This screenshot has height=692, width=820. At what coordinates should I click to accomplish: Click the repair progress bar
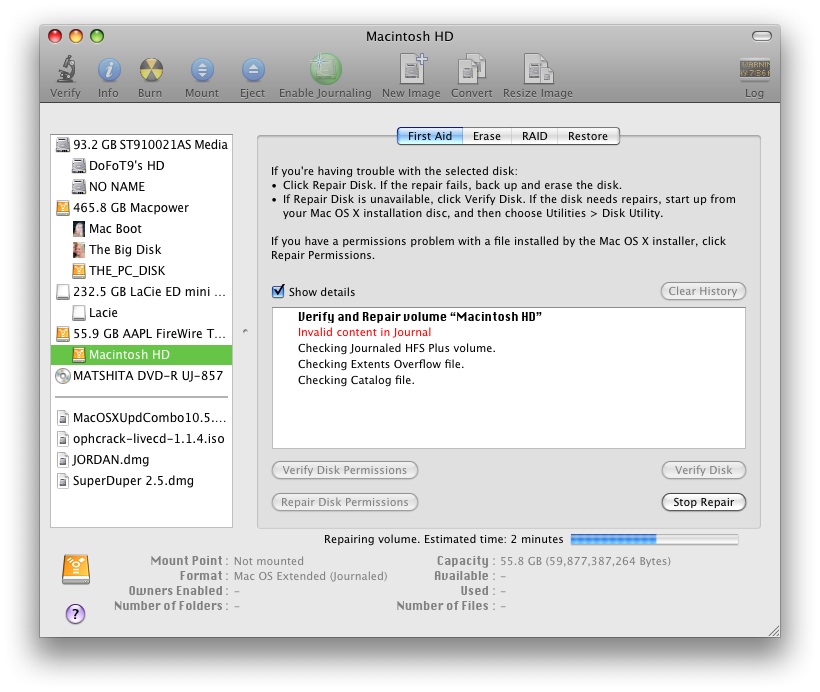click(654, 539)
